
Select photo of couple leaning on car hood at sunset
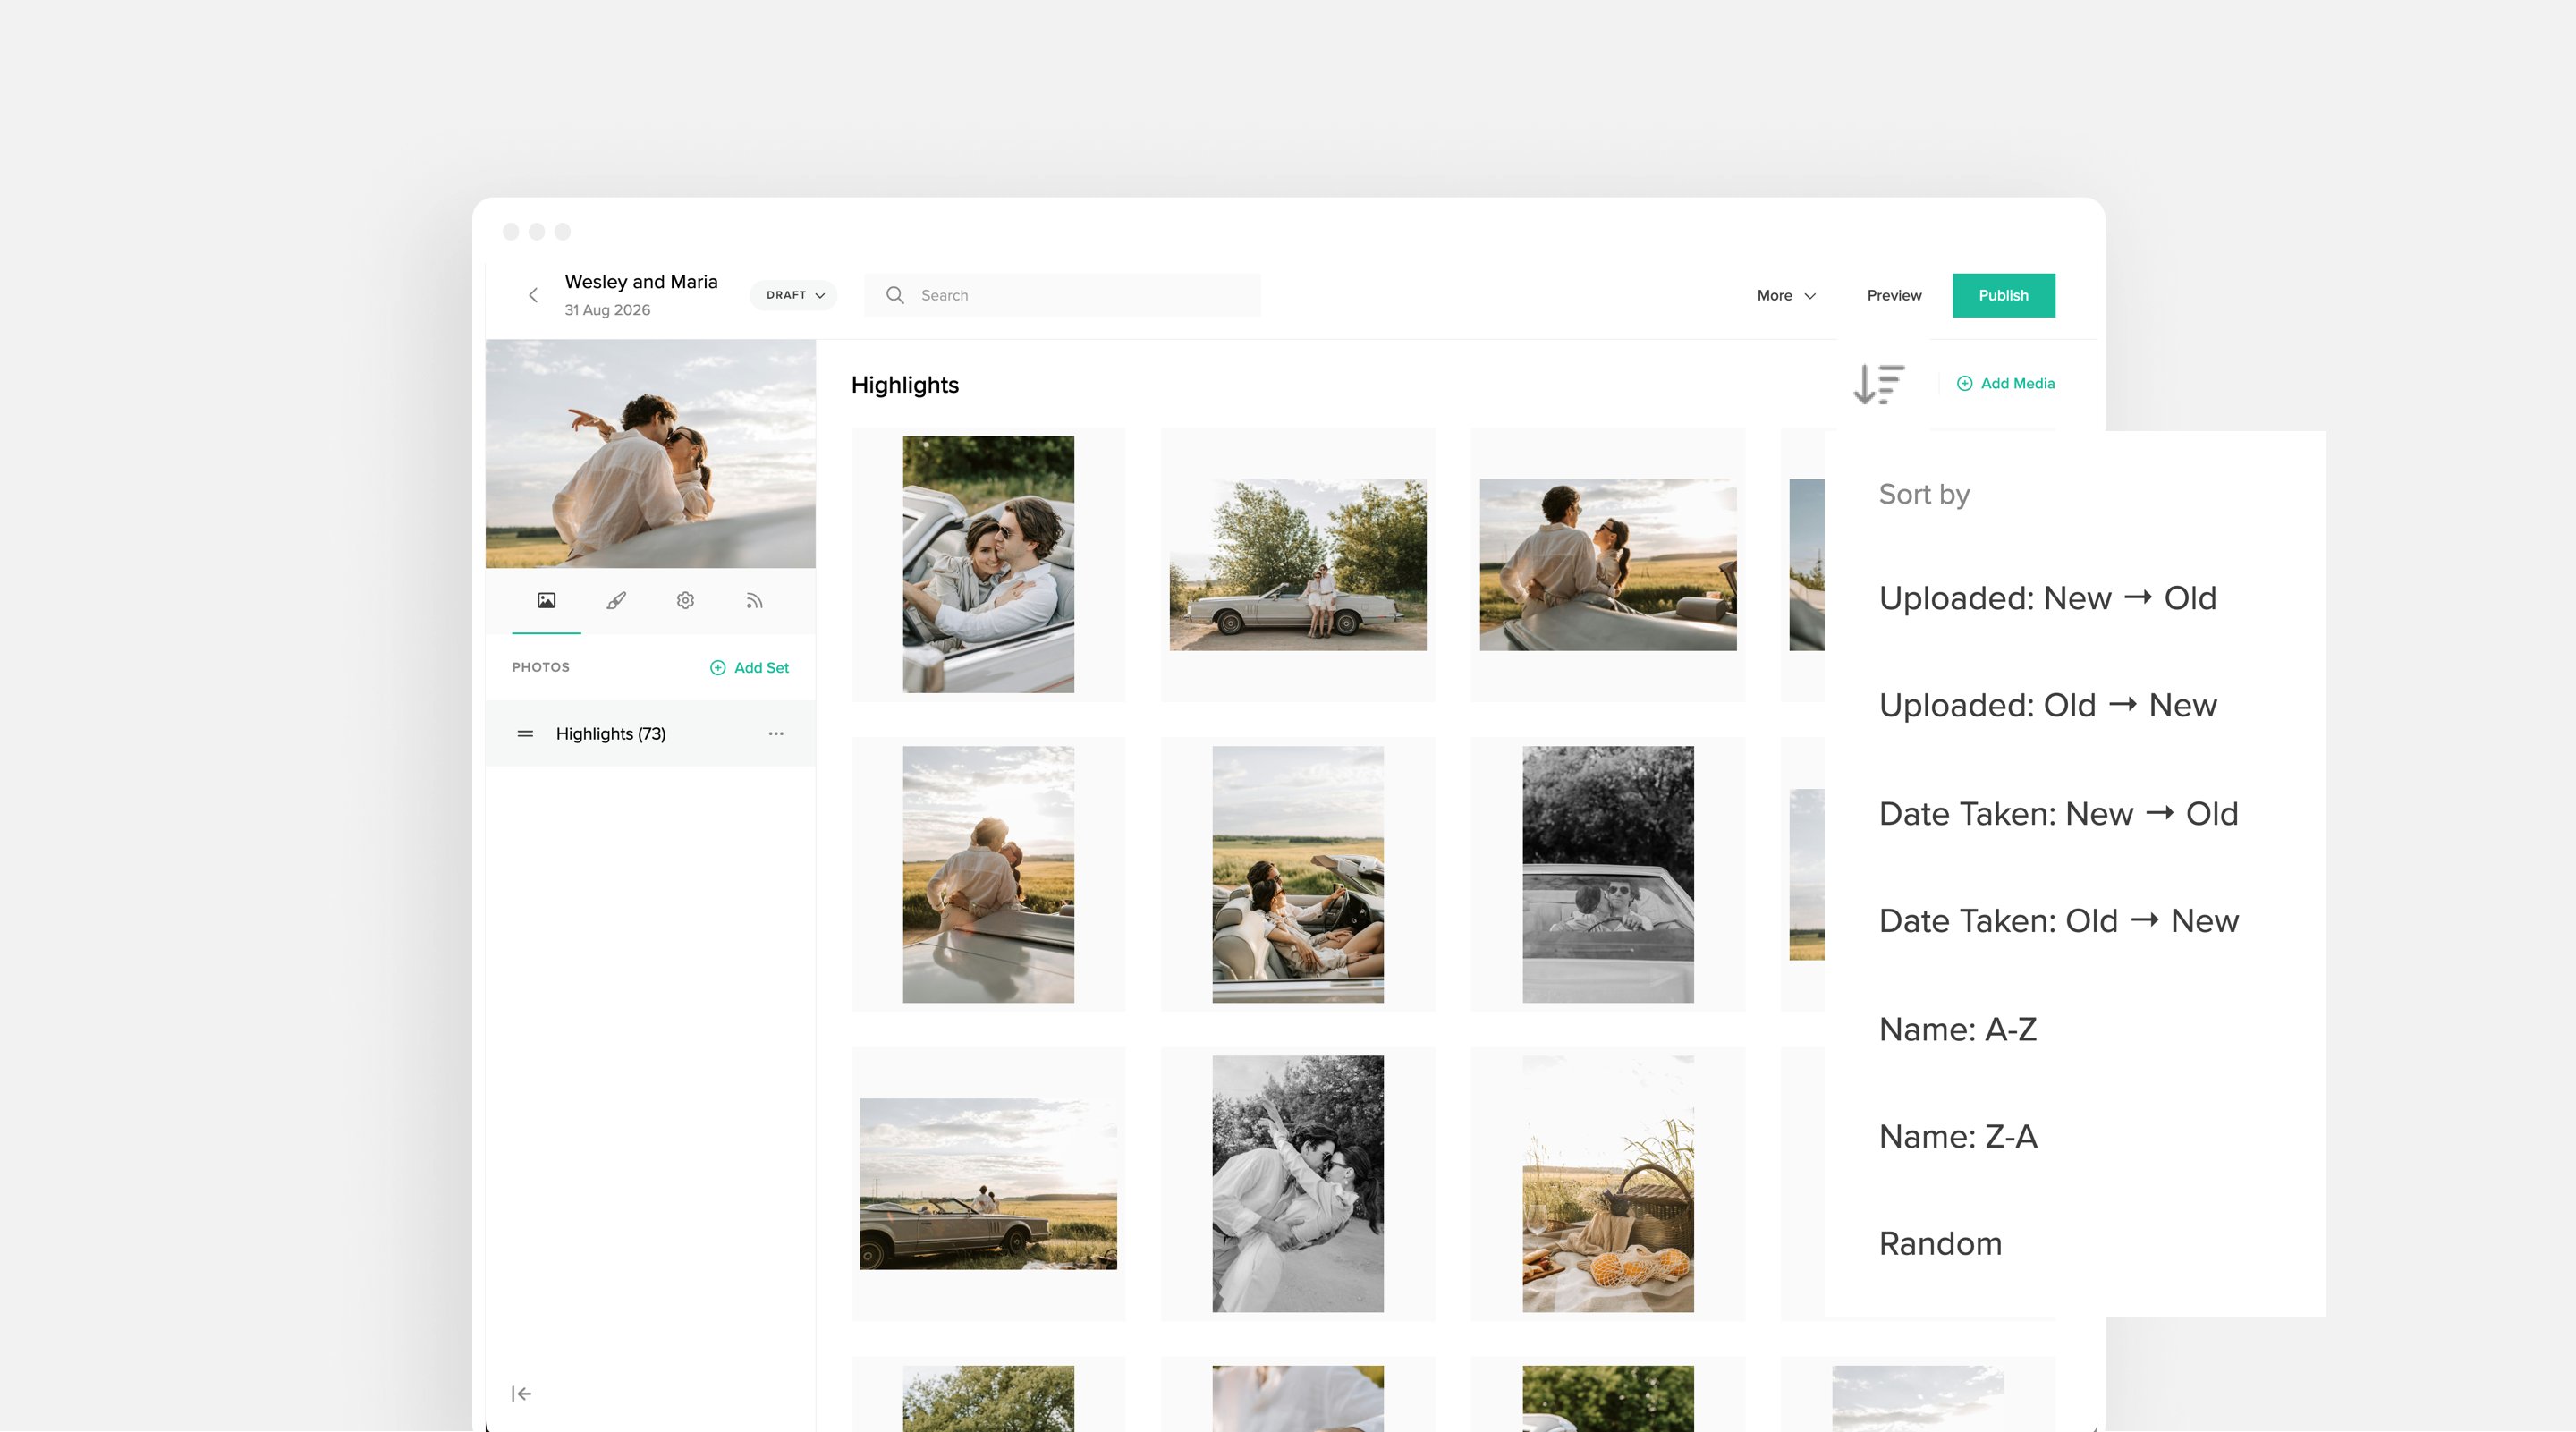tap(1608, 564)
